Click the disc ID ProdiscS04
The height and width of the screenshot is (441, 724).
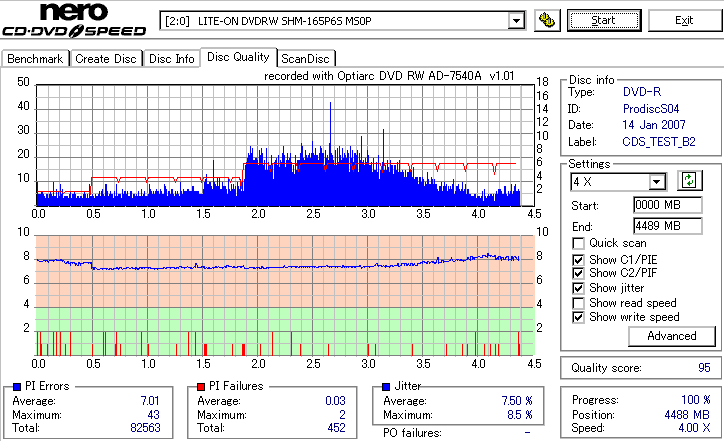(651, 109)
